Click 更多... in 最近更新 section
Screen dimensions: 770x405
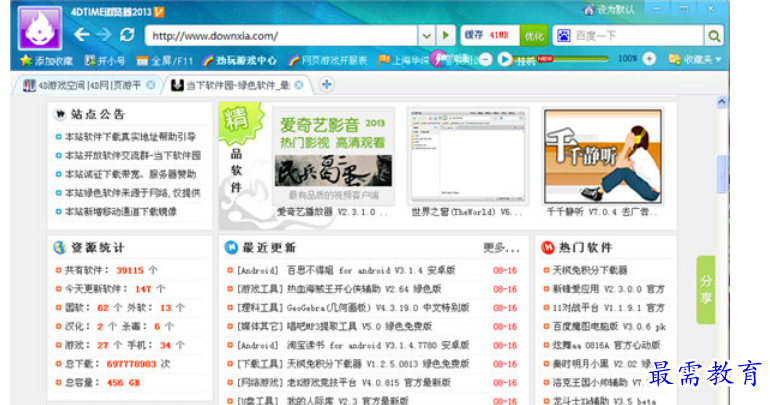(x=501, y=248)
